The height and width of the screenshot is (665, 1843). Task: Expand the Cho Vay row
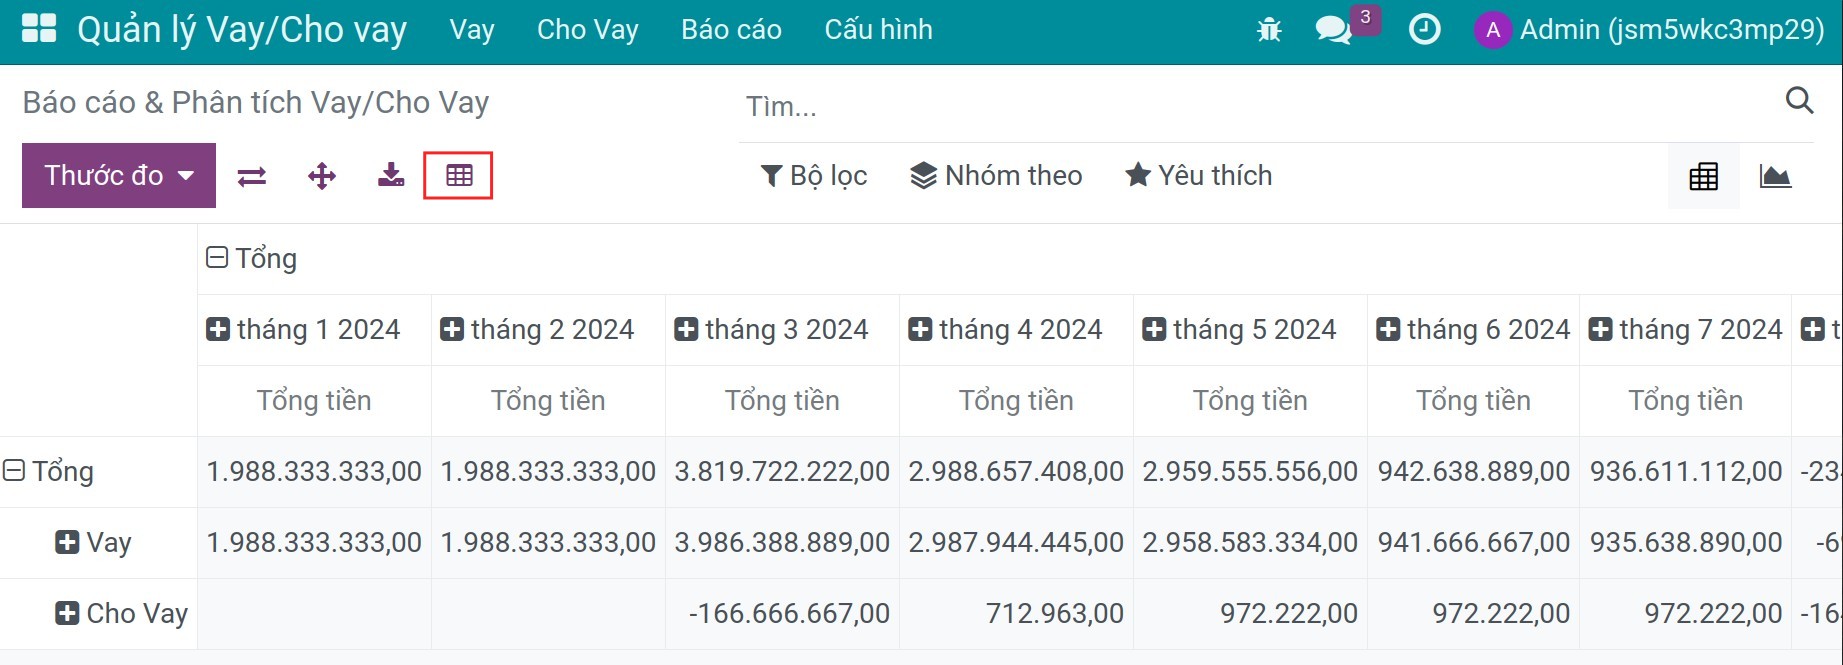click(121, 613)
